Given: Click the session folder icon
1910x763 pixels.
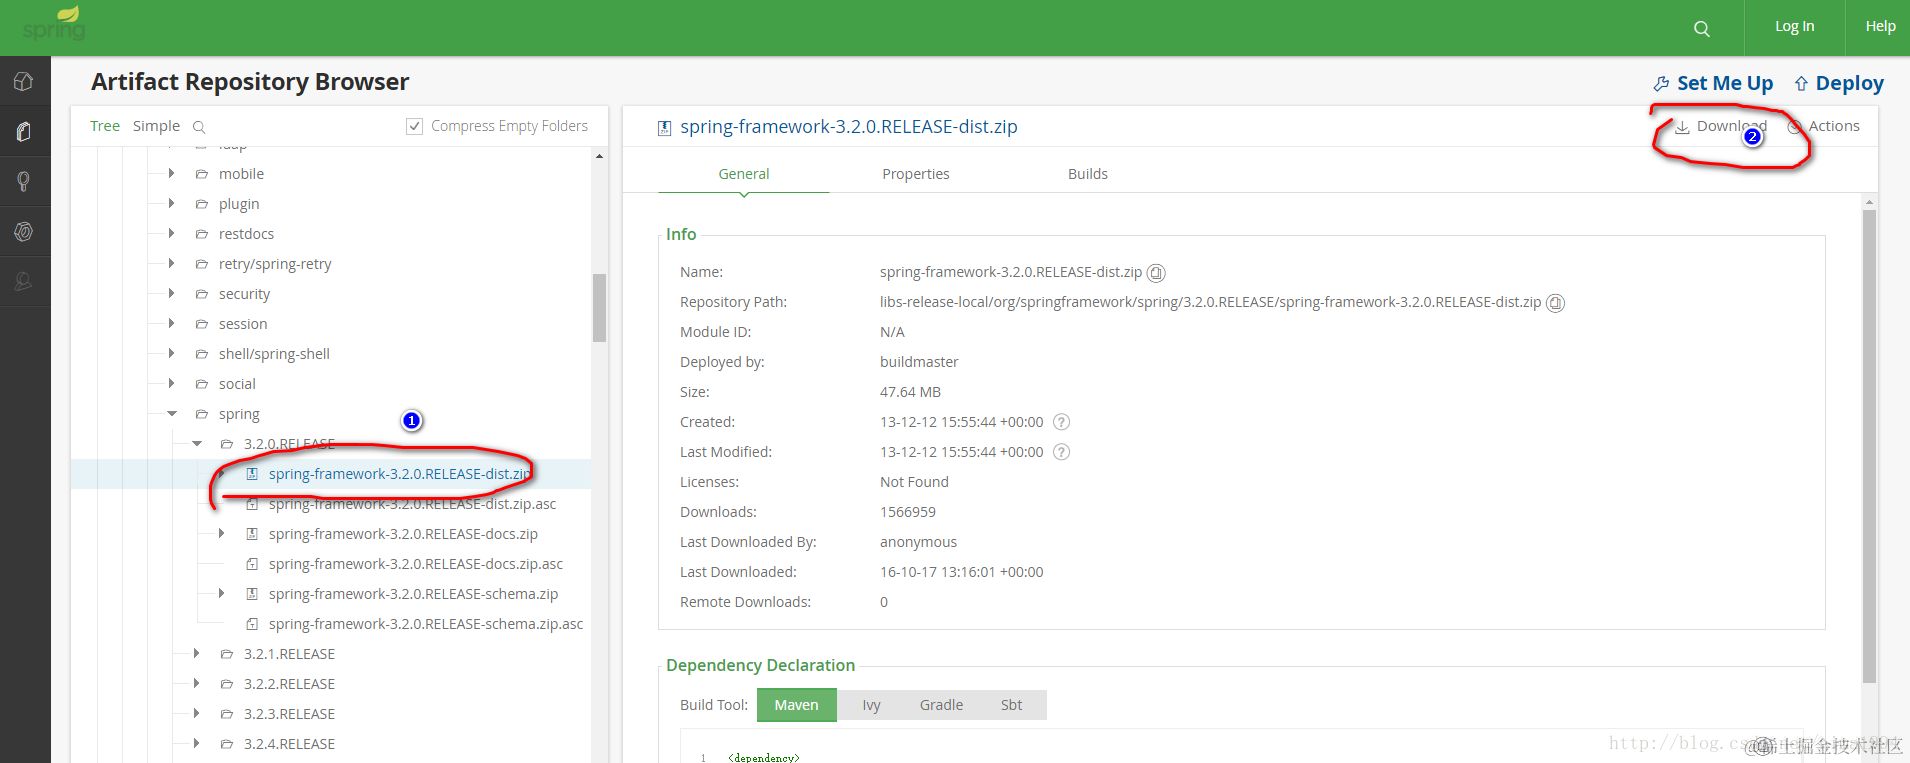Looking at the screenshot, I should pos(202,324).
